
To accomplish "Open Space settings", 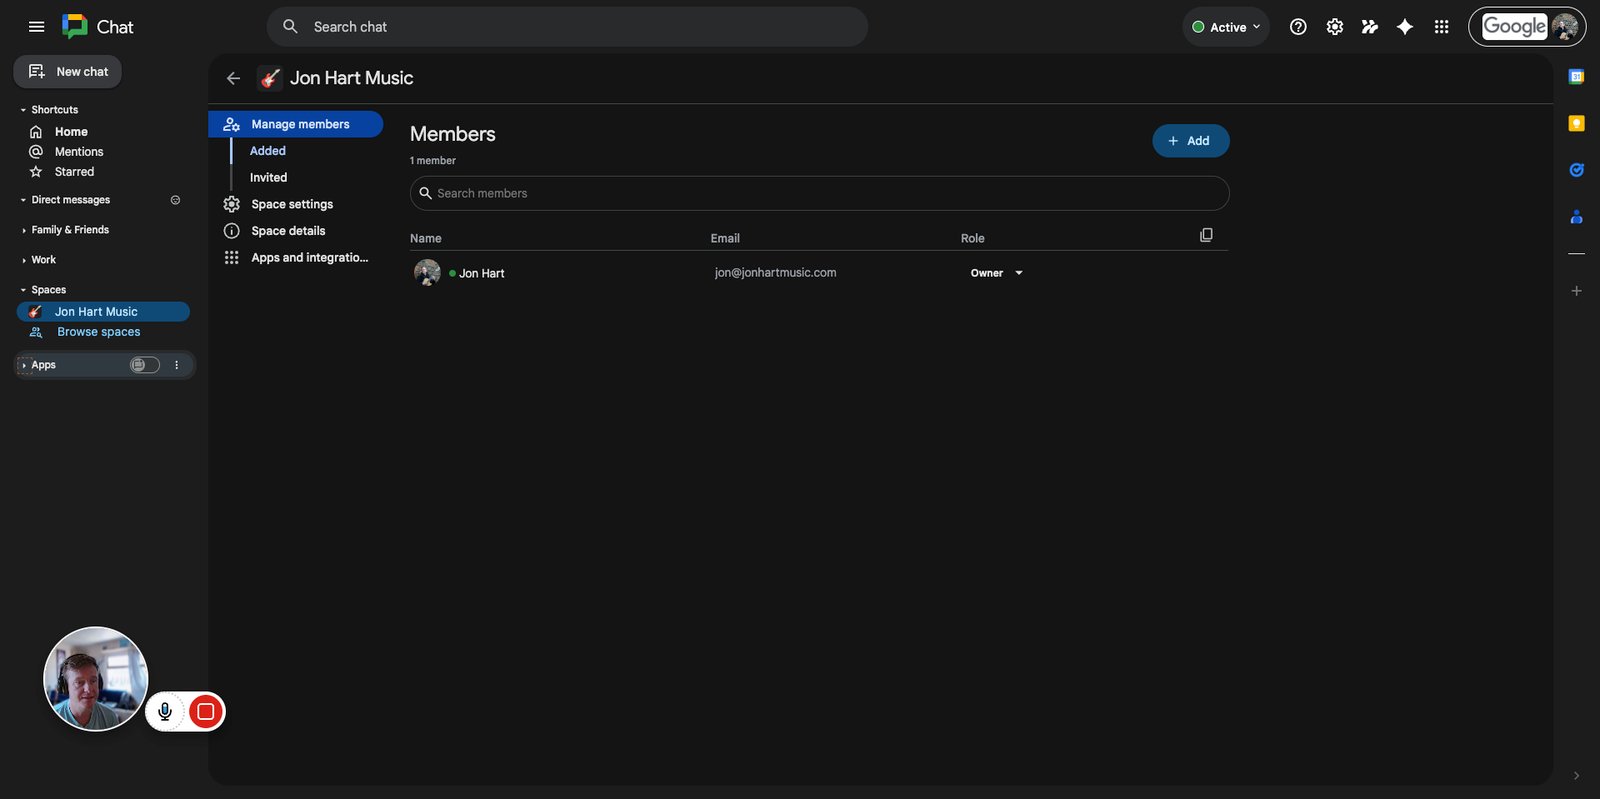I will coord(292,204).
